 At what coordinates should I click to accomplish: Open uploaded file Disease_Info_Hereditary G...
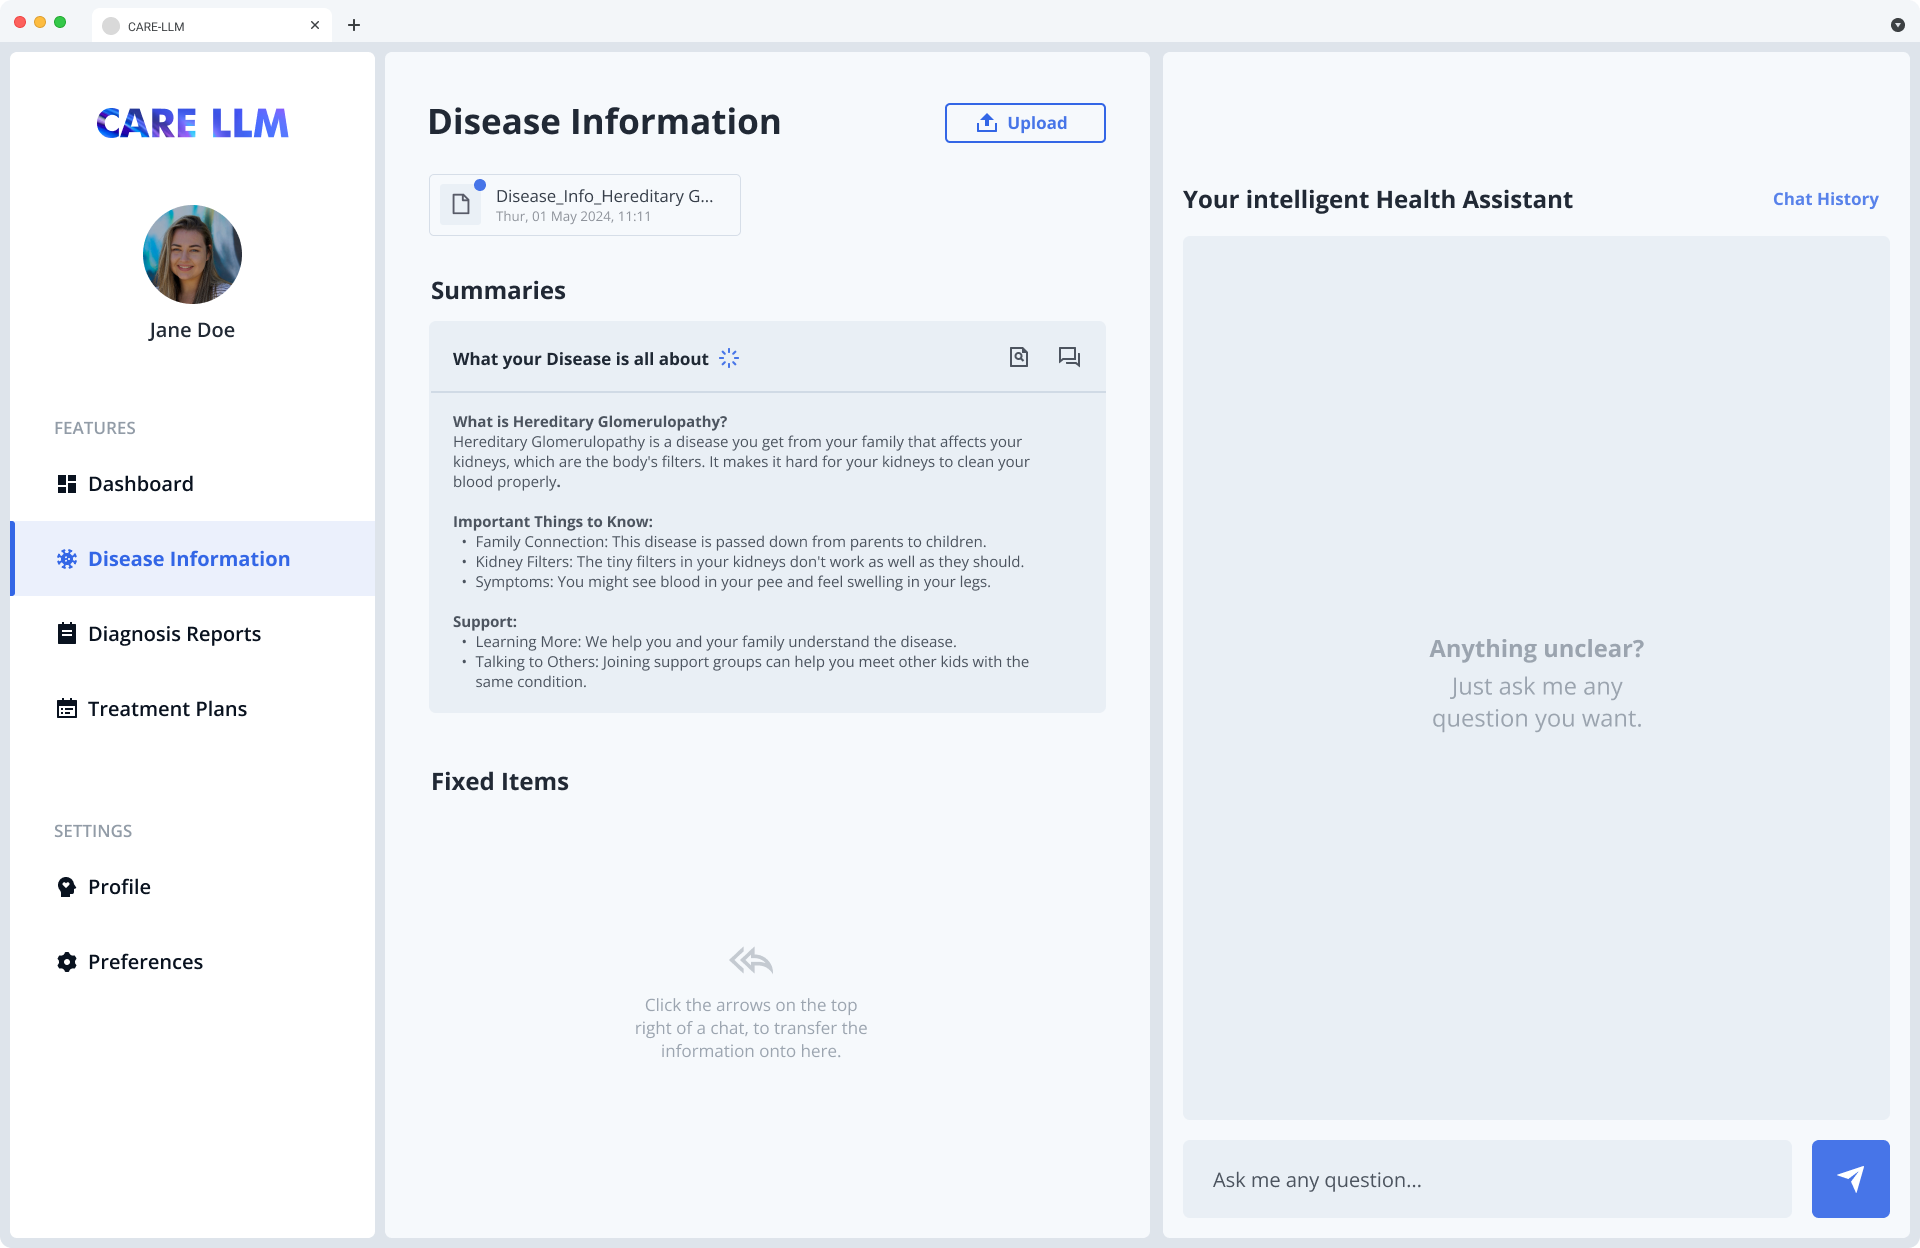pyautogui.click(x=585, y=205)
